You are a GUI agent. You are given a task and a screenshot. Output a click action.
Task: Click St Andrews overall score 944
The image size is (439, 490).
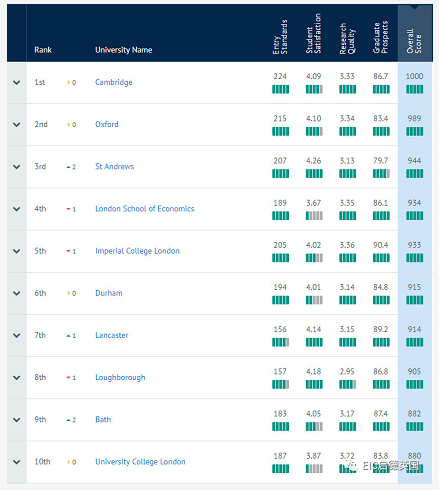[414, 161]
